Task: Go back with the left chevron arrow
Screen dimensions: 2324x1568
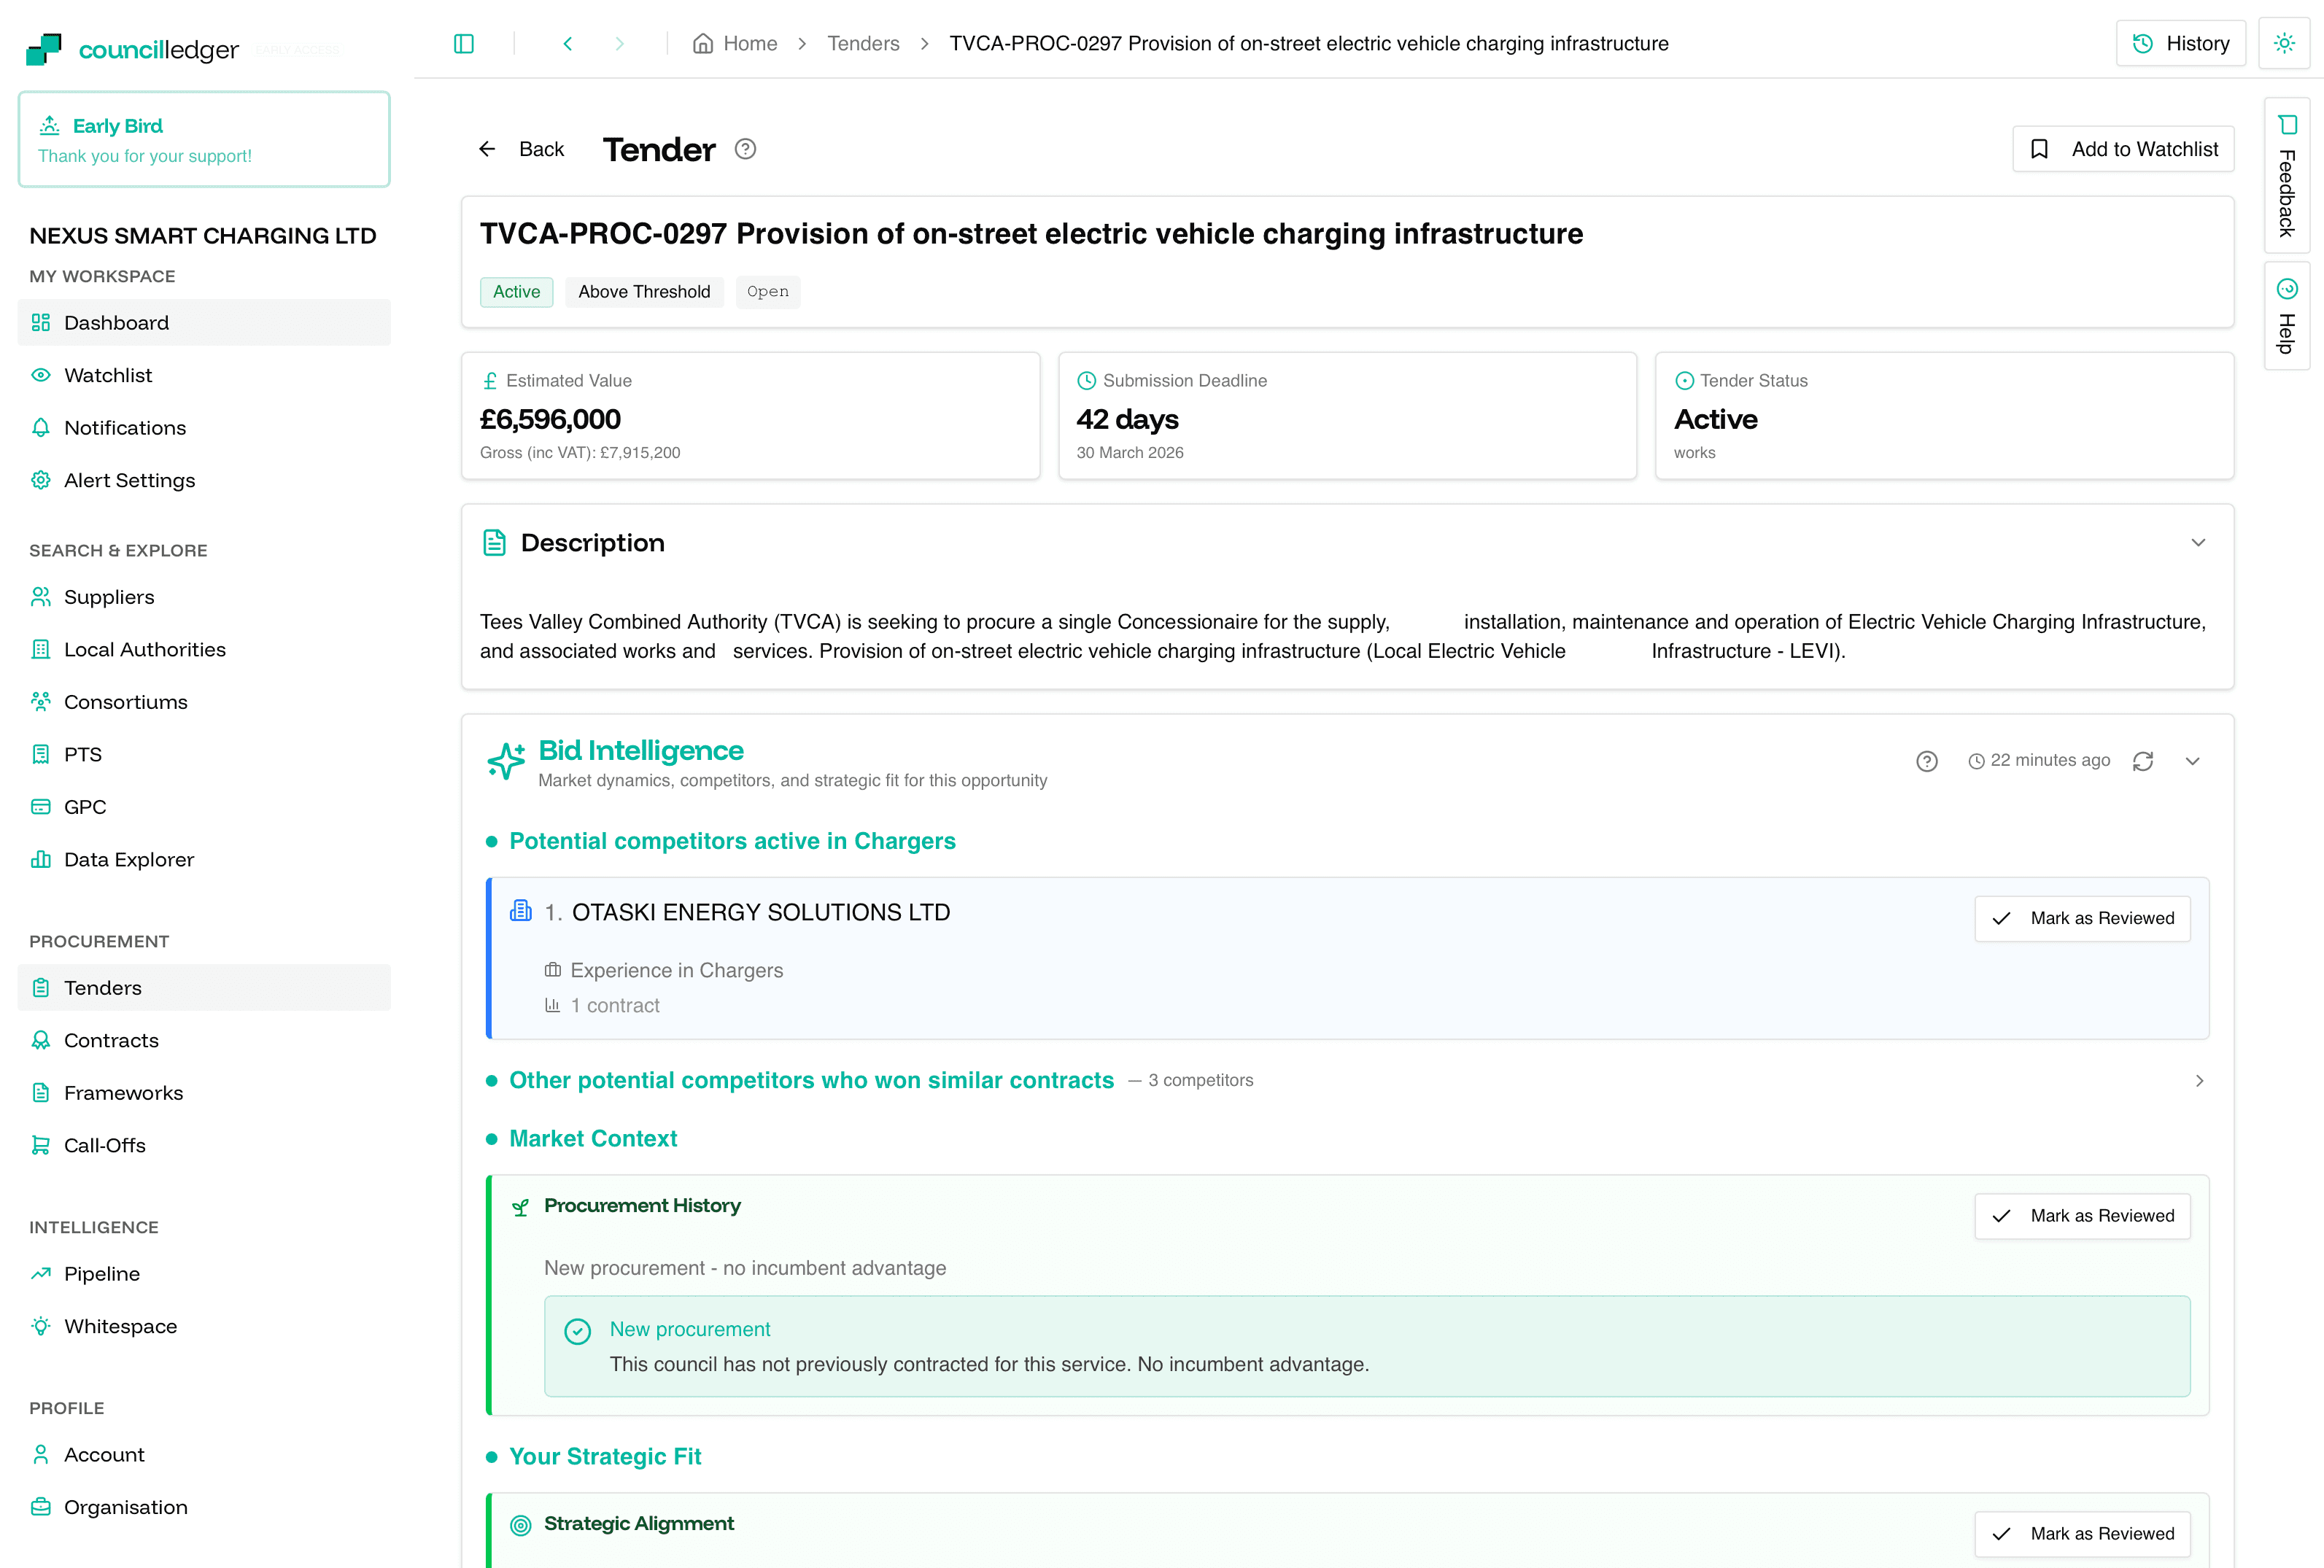Action: [x=567, y=43]
